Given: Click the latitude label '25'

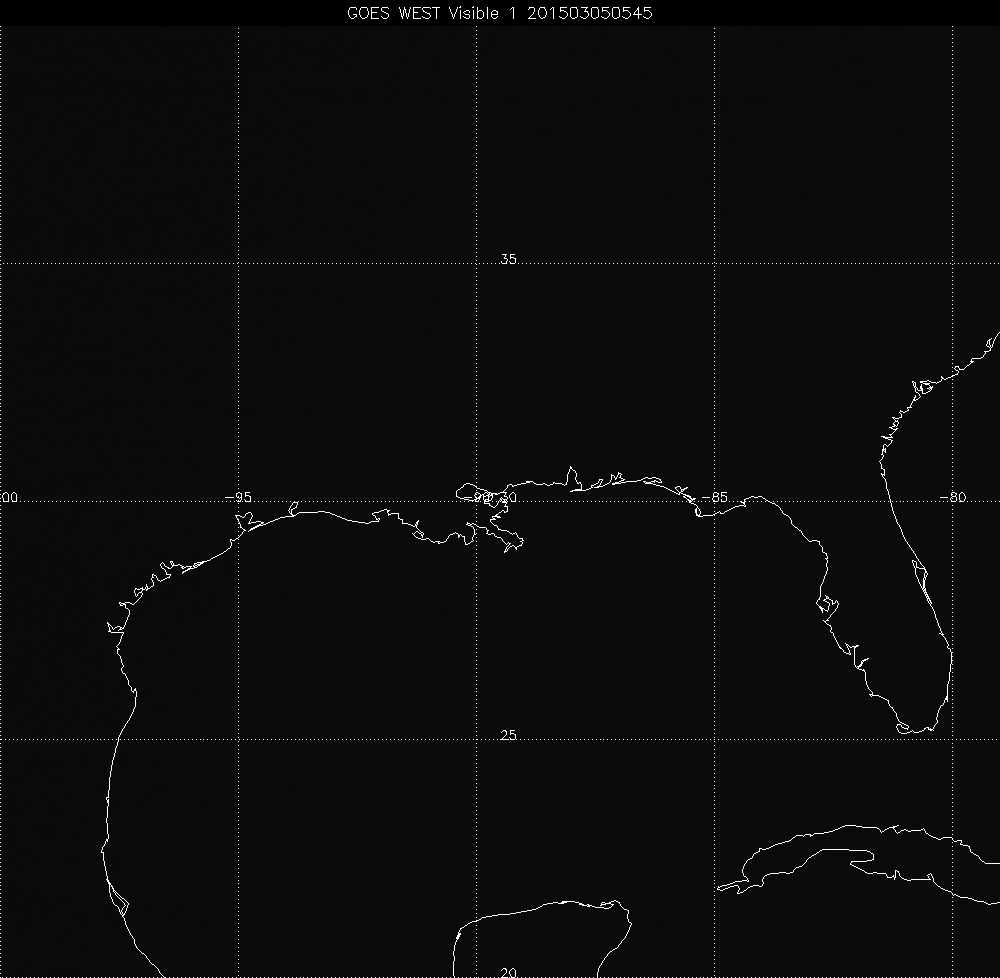Looking at the screenshot, I should [508, 735].
